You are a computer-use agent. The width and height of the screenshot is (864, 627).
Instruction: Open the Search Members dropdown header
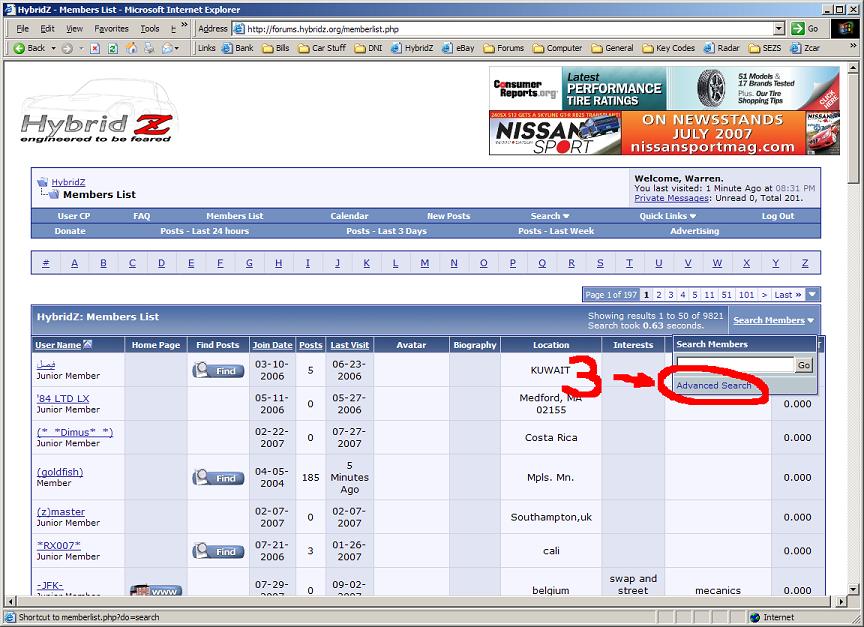[773, 320]
